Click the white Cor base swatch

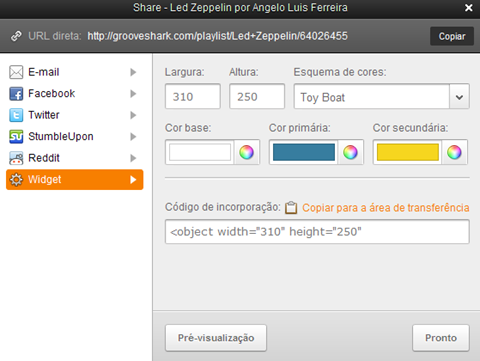click(x=200, y=152)
